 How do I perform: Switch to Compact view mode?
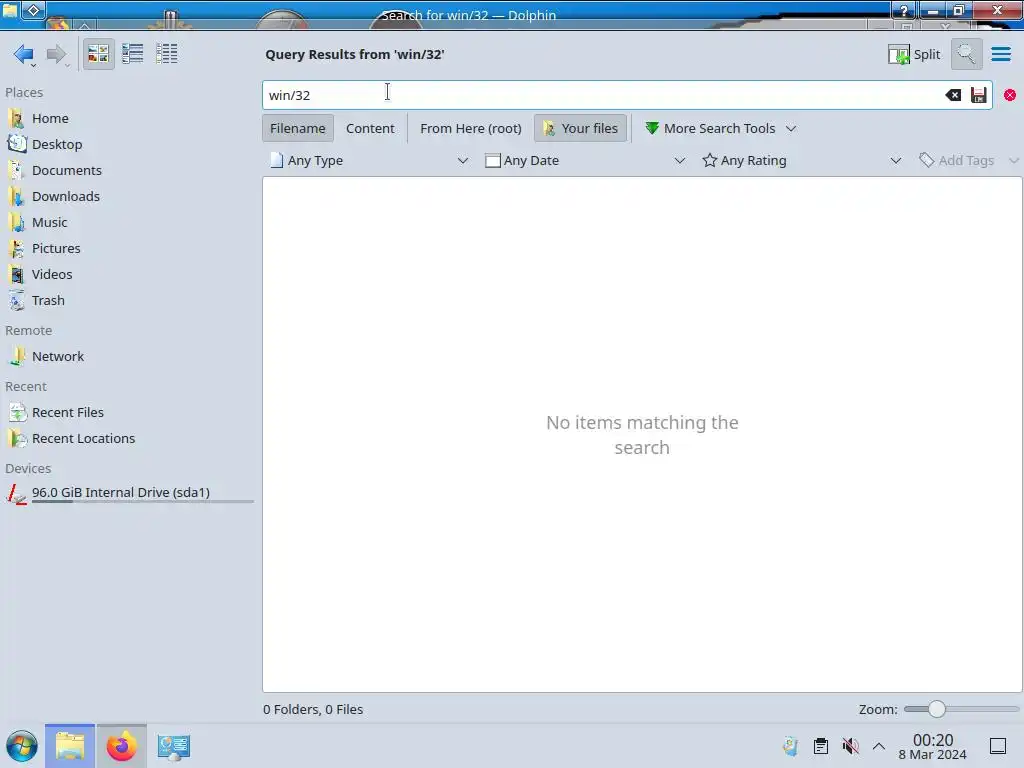pos(133,54)
